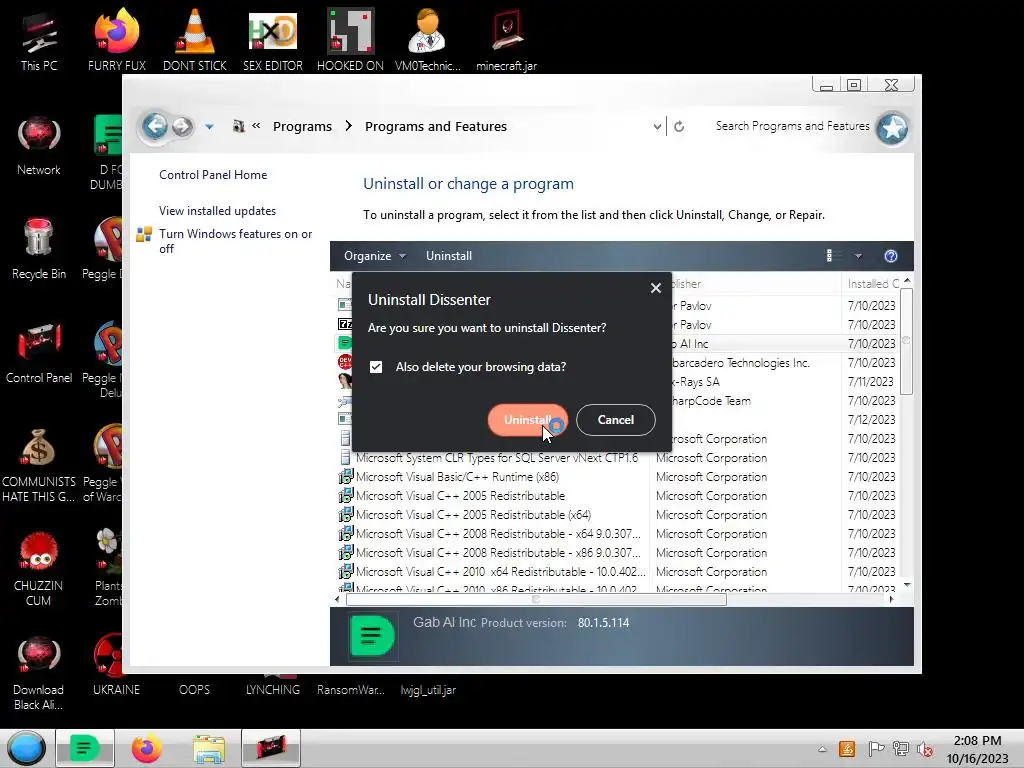Open the VM0Technic desktop icon
The width and height of the screenshot is (1024, 768).
click(428, 40)
